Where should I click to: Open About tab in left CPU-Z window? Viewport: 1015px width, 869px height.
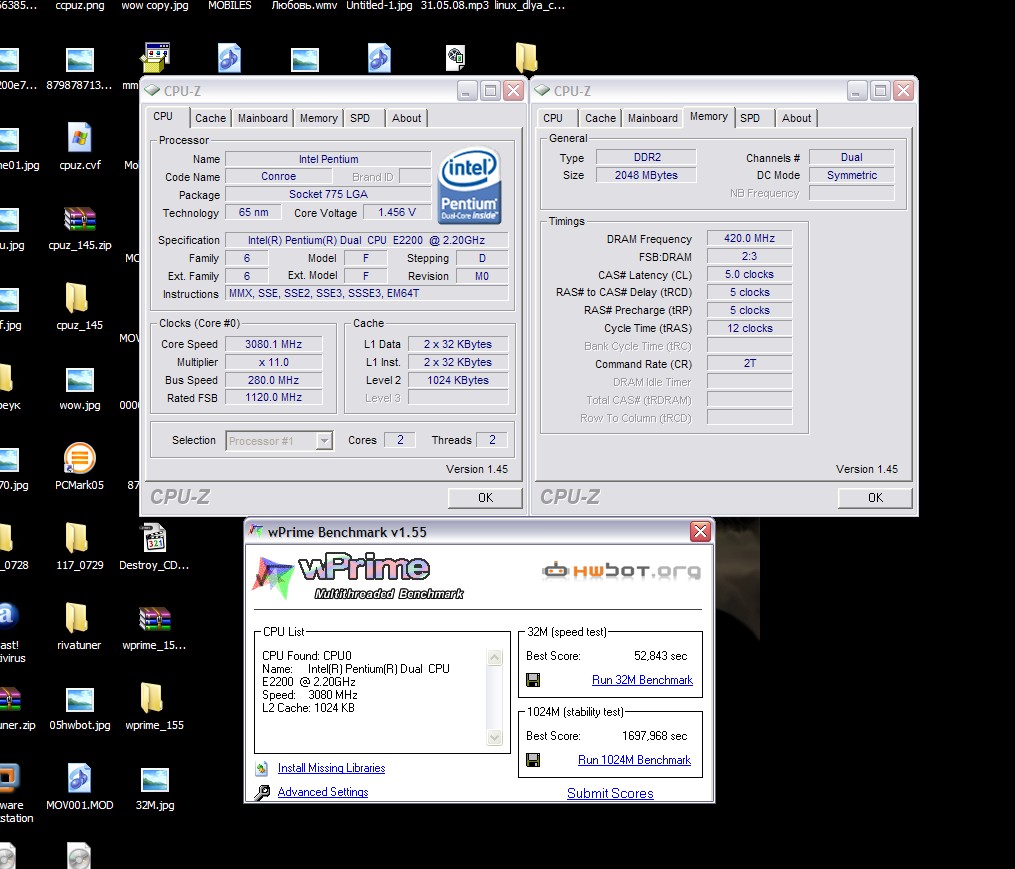point(407,118)
